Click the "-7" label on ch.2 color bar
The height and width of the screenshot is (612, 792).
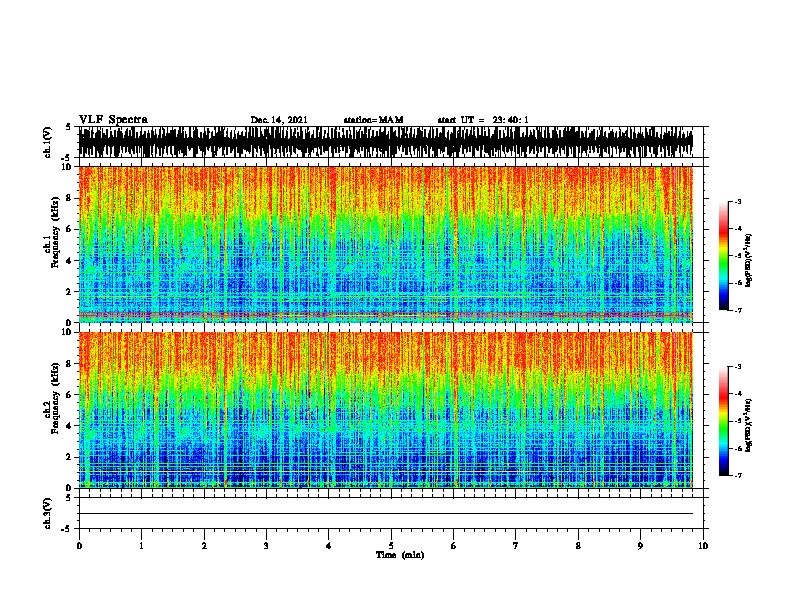(x=738, y=476)
